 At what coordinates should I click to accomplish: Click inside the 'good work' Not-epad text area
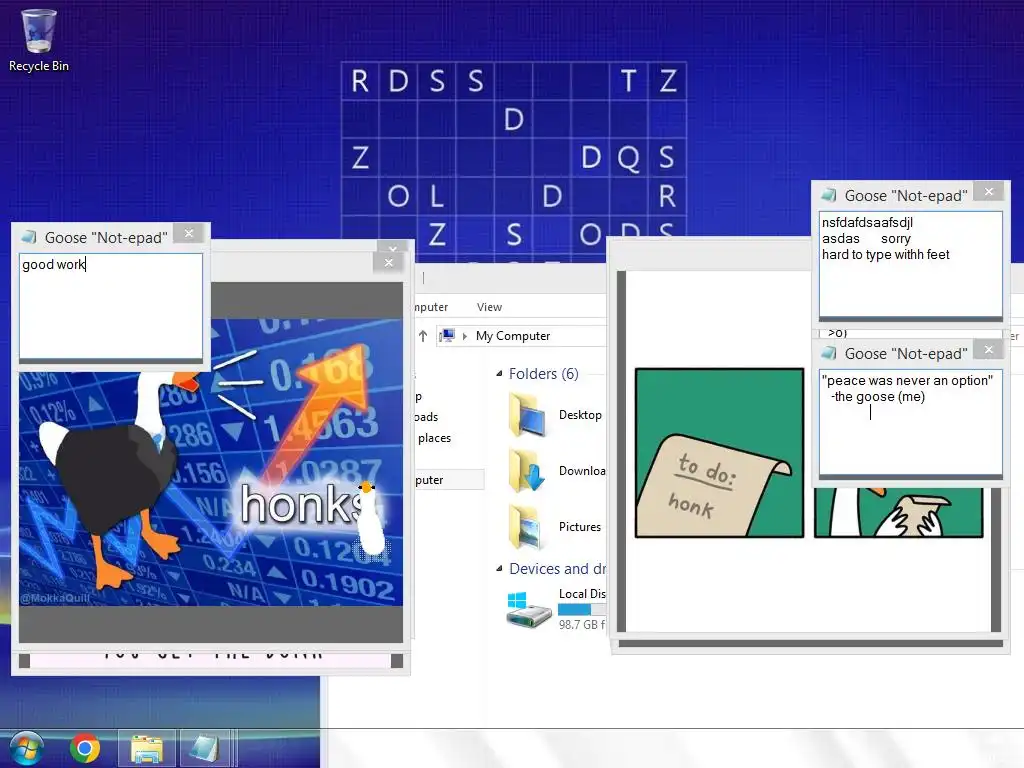pyautogui.click(x=111, y=307)
